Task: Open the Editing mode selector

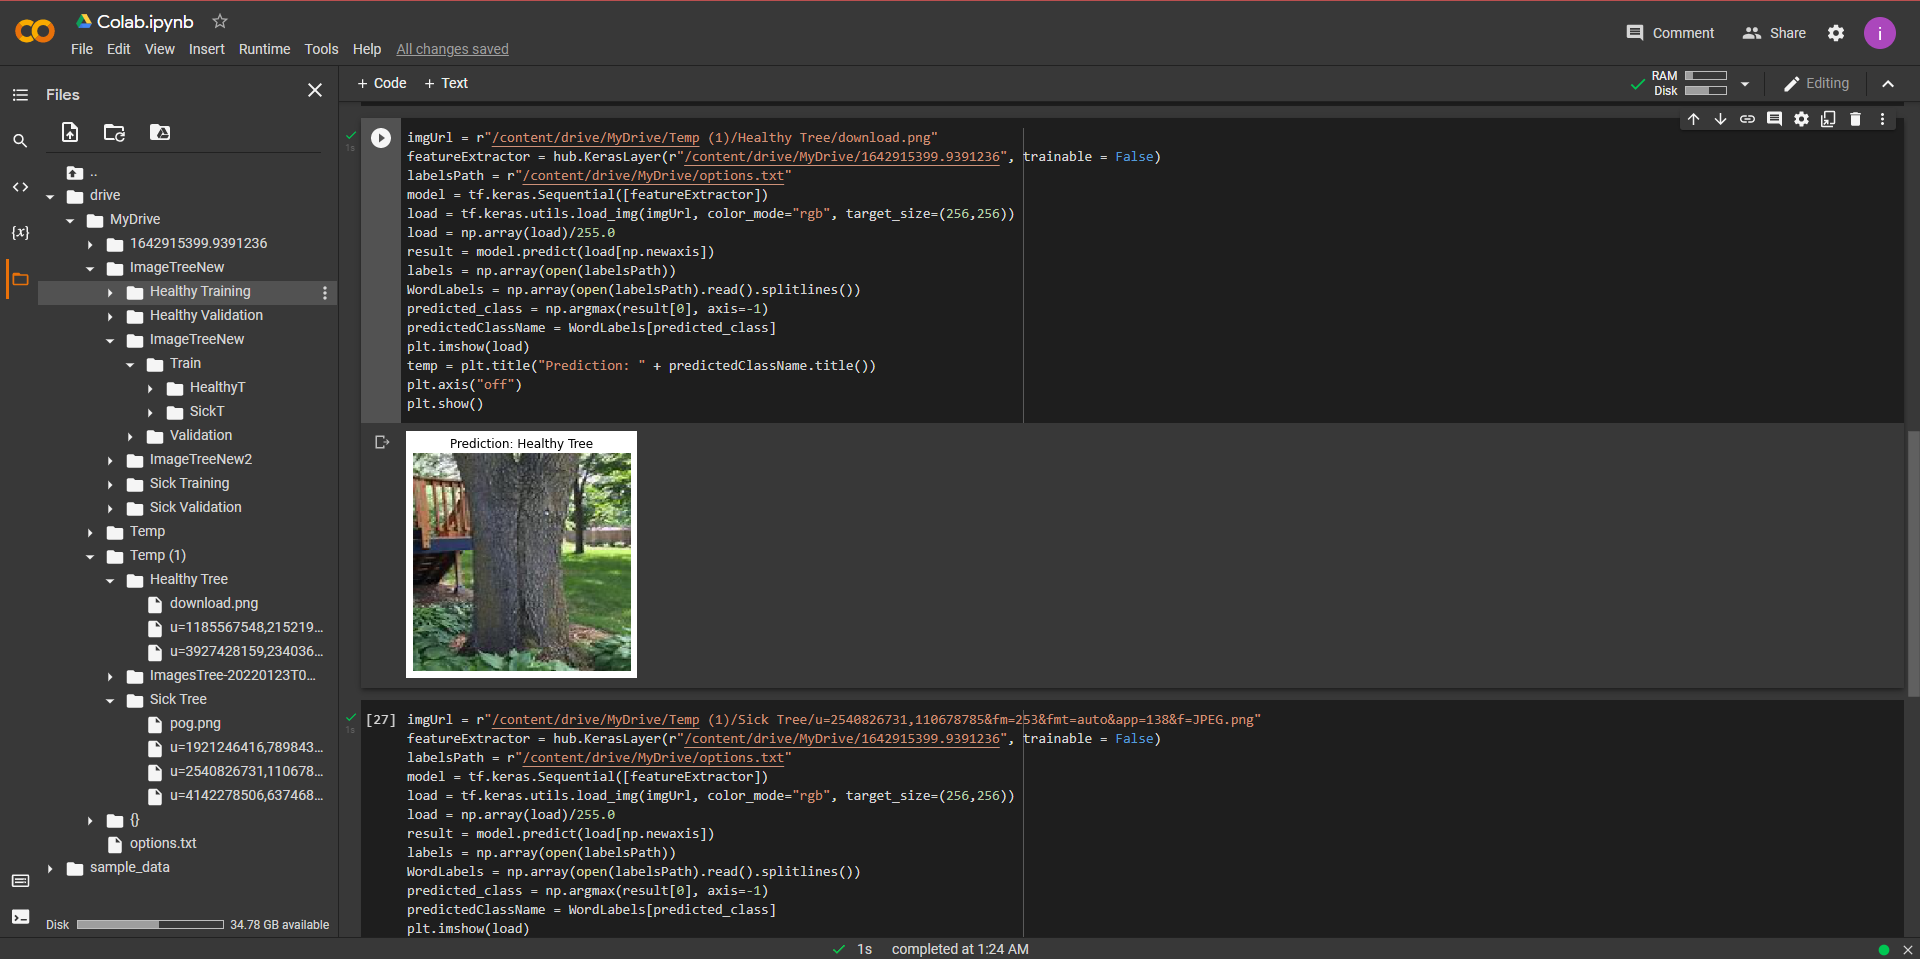Action: tap(1816, 84)
